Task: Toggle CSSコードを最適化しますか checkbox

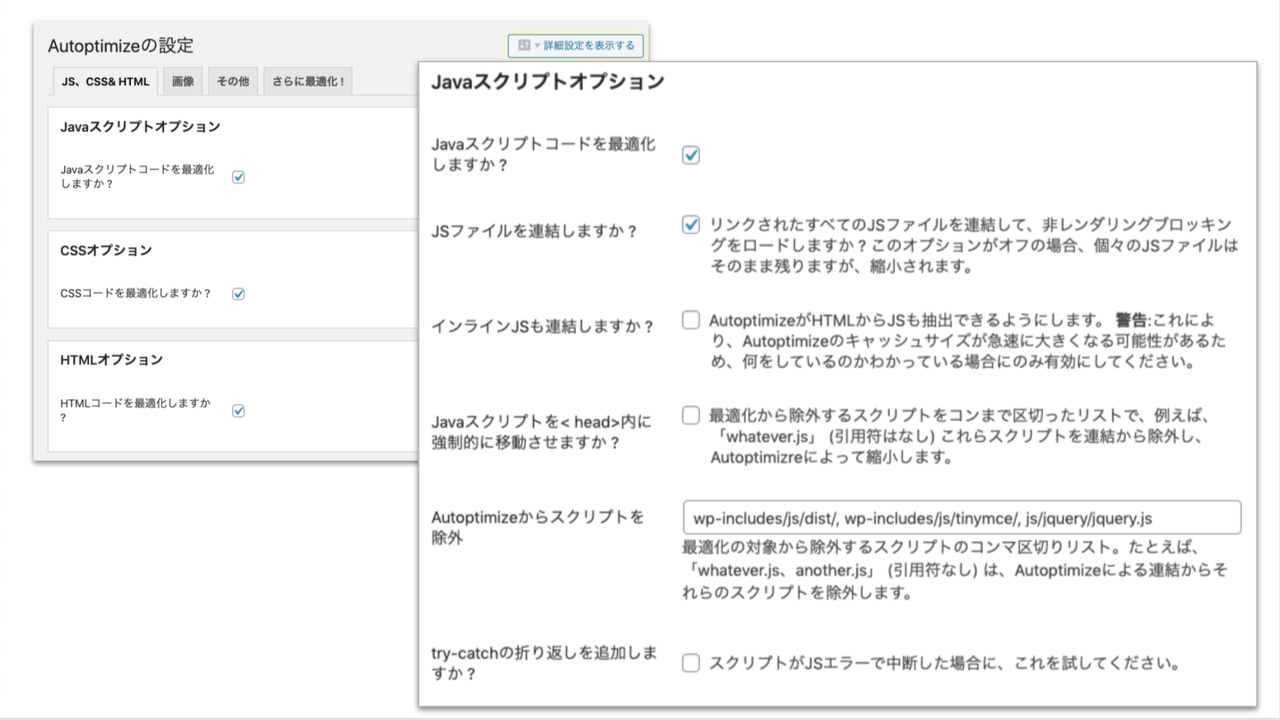Action: pyautogui.click(x=239, y=294)
